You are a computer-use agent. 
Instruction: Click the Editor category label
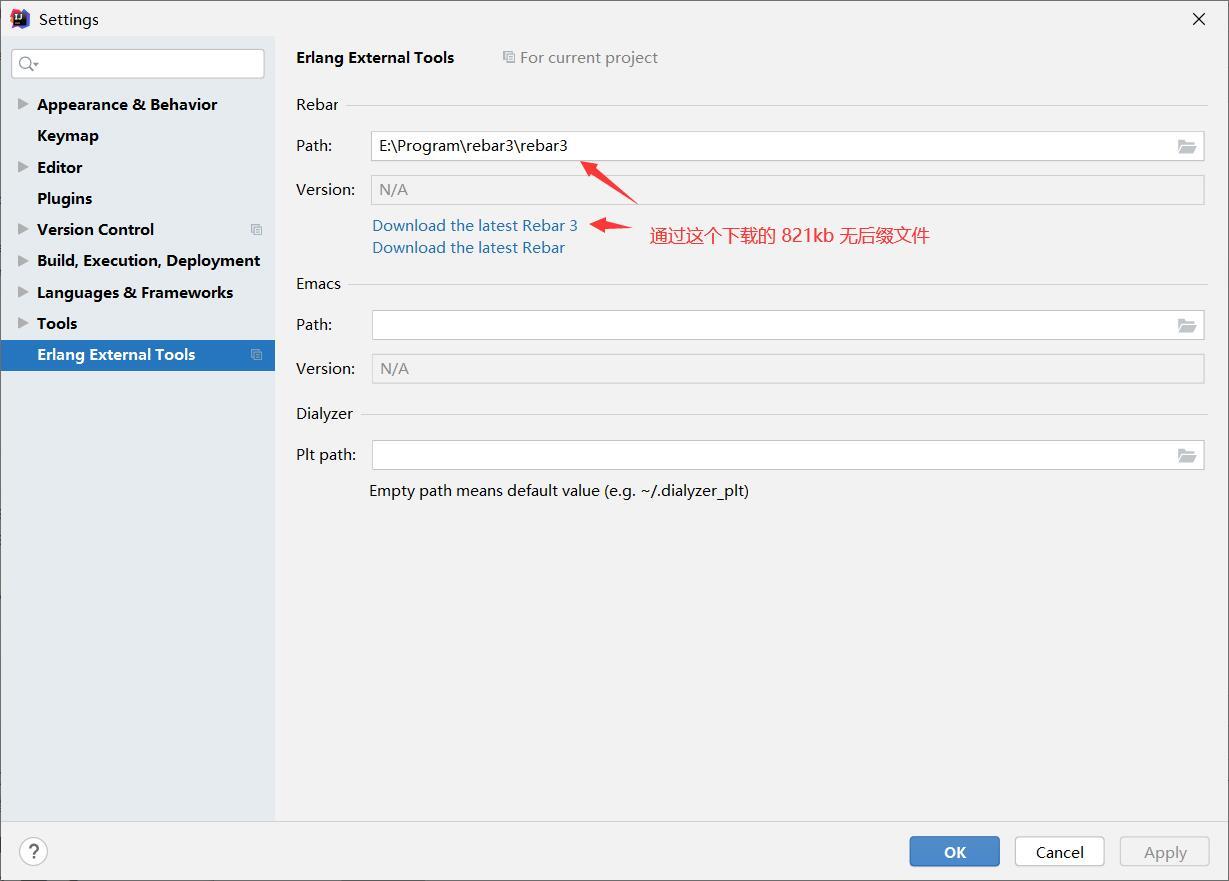(60, 167)
